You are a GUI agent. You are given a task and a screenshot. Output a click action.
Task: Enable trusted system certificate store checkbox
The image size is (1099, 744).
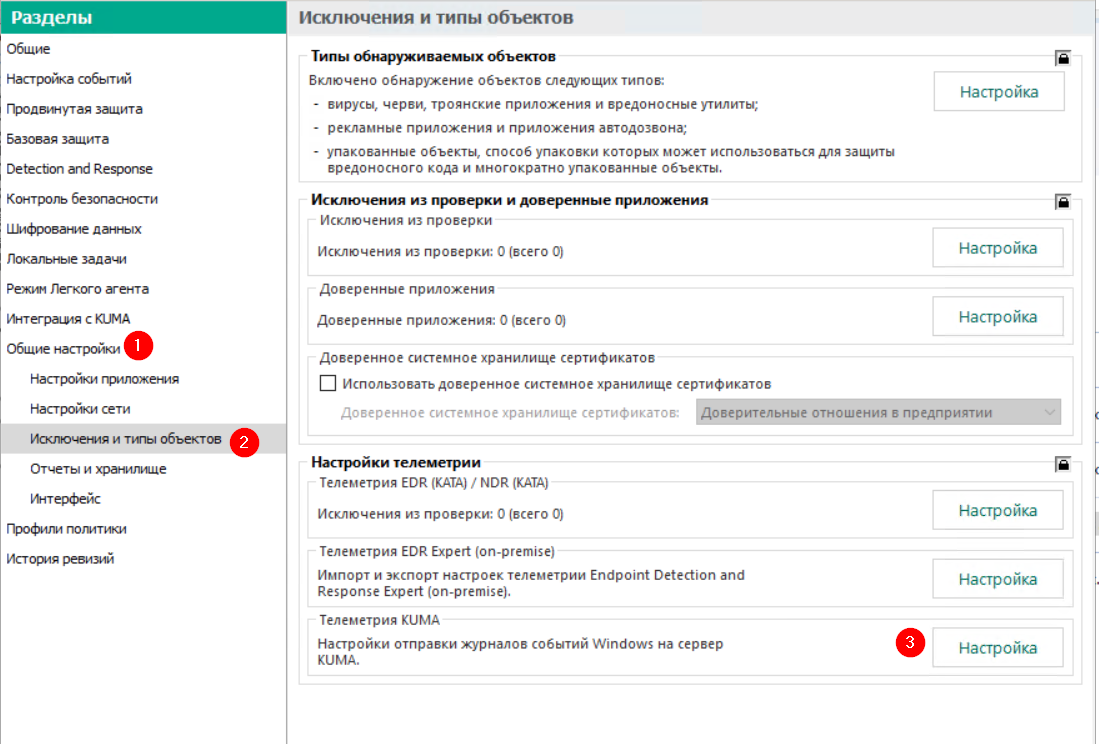click(327, 384)
